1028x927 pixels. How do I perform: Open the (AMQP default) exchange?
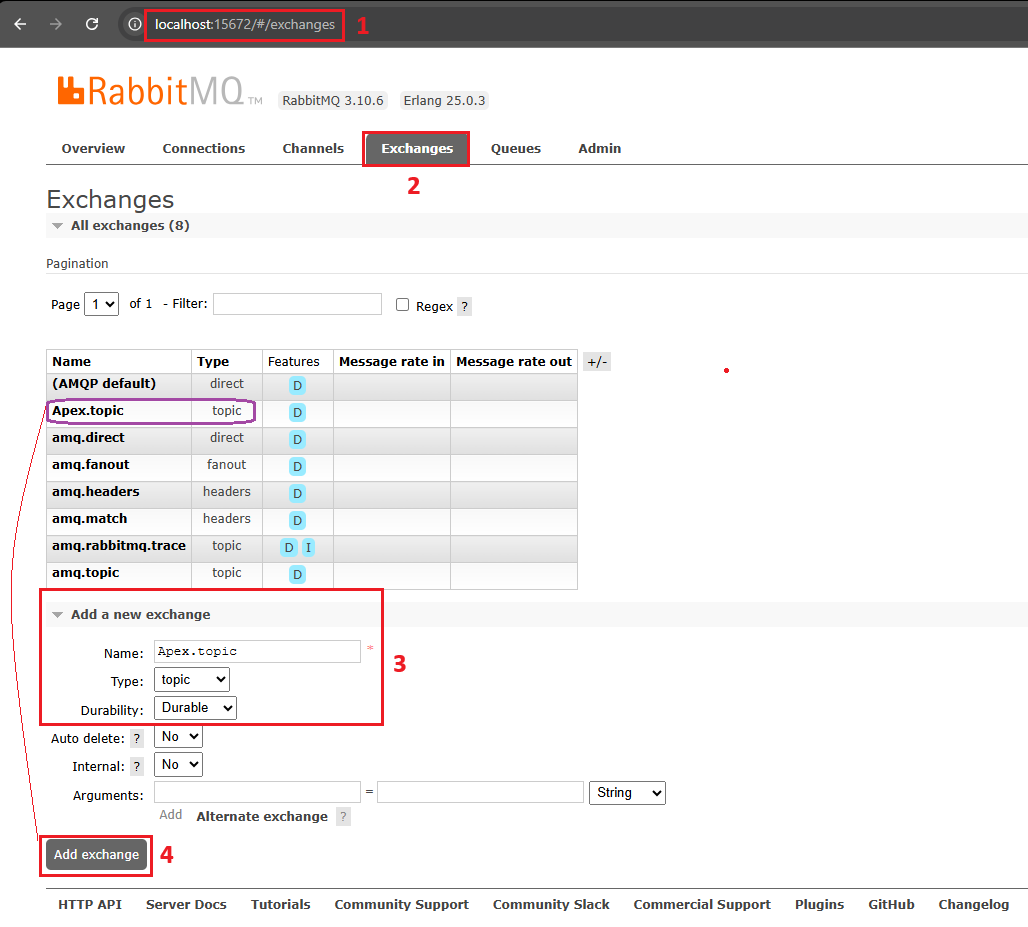pos(104,384)
